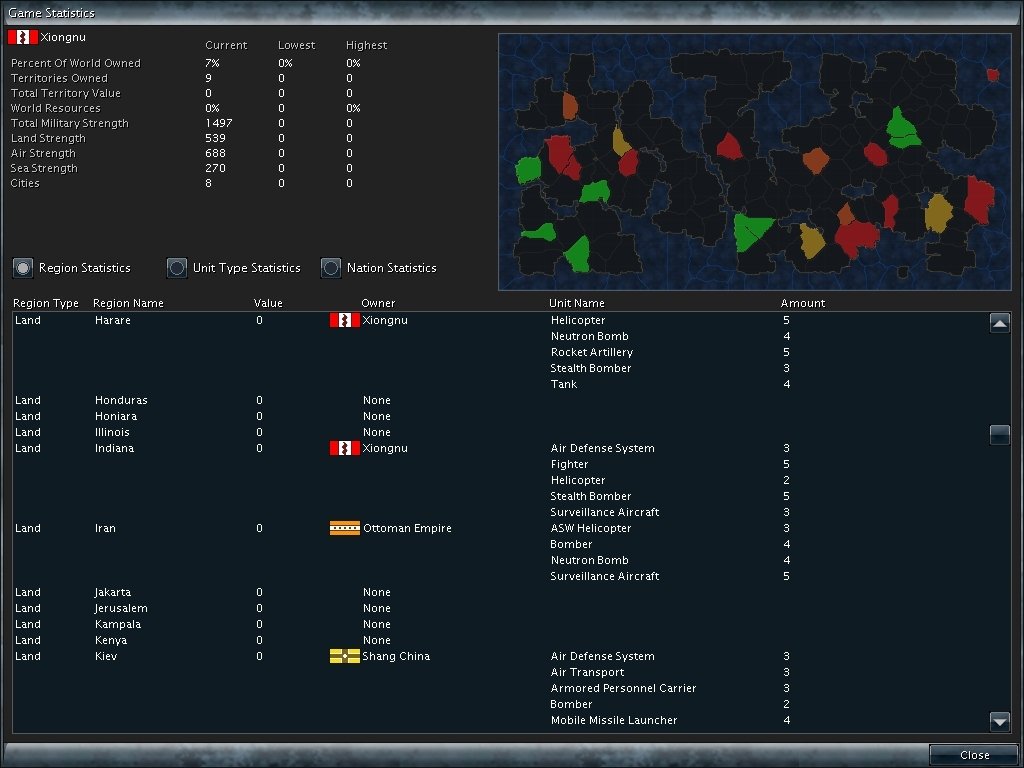Screen dimensions: 1024x768
Task: Click the Xiongnu flag in Indiana row
Action: (344, 448)
